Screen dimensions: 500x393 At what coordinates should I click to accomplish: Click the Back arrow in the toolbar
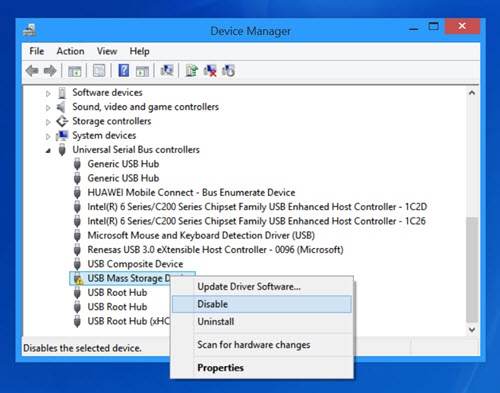[x=32, y=71]
